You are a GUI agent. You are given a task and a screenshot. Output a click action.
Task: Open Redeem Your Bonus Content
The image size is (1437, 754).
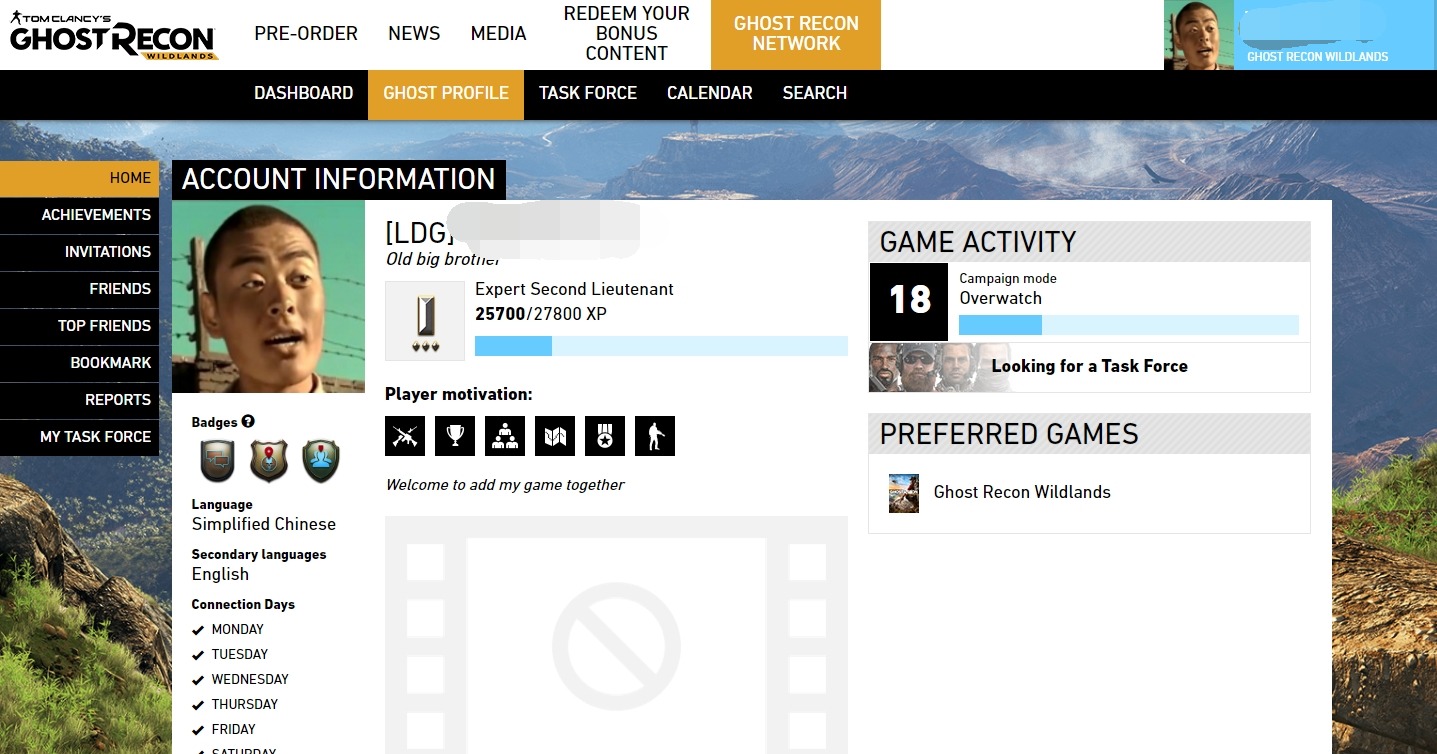click(x=627, y=34)
